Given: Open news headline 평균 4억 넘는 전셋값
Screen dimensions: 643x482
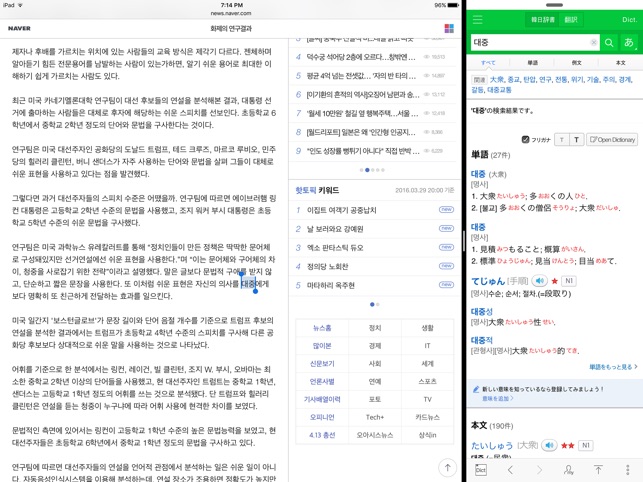Looking at the screenshot, I should [x=361, y=76].
